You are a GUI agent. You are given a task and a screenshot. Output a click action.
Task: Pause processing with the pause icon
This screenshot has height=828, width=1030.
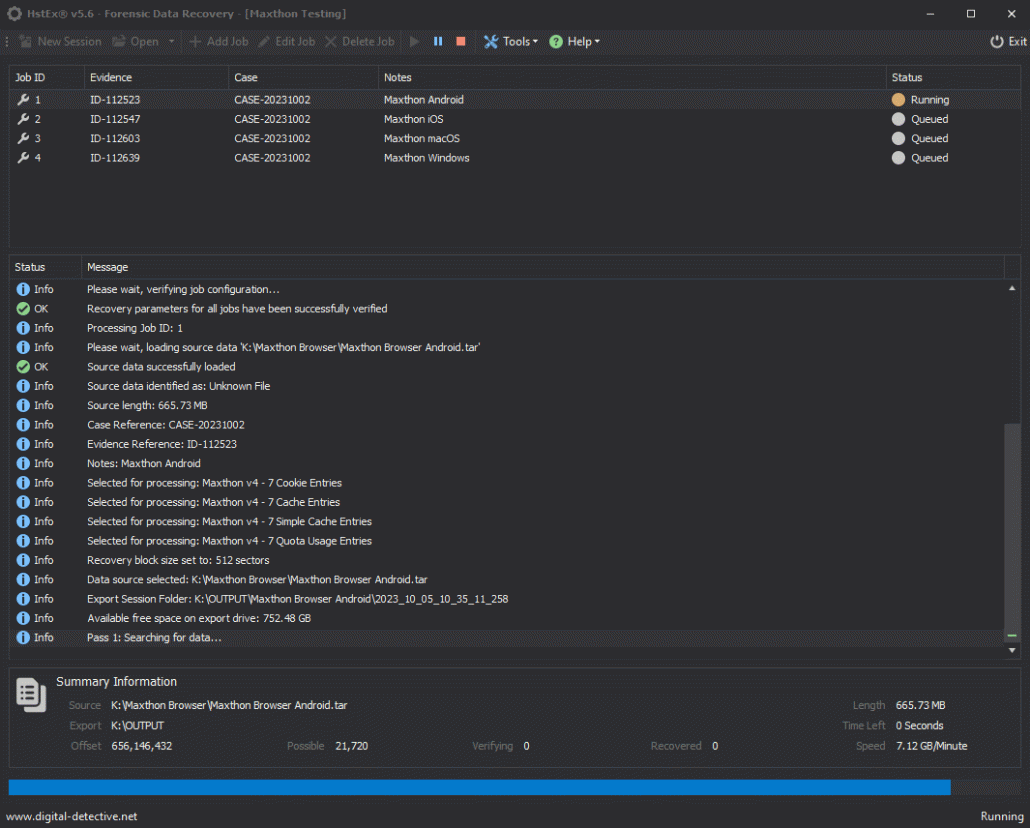point(438,41)
